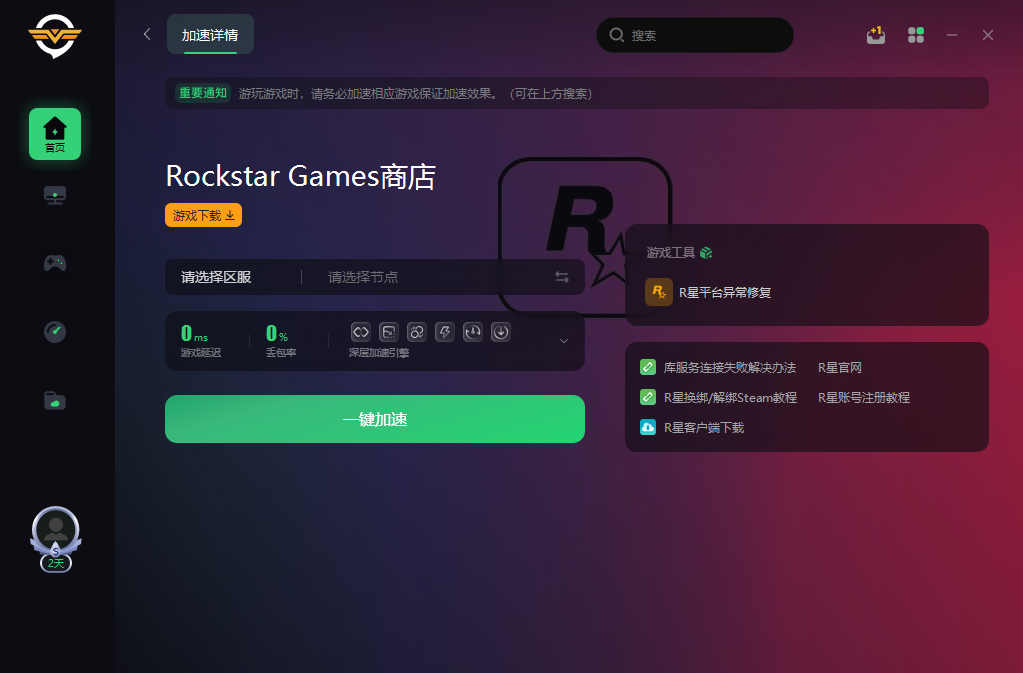1023x673 pixels.
Task: Click the 重要通知 notice label
Action: 203,93
